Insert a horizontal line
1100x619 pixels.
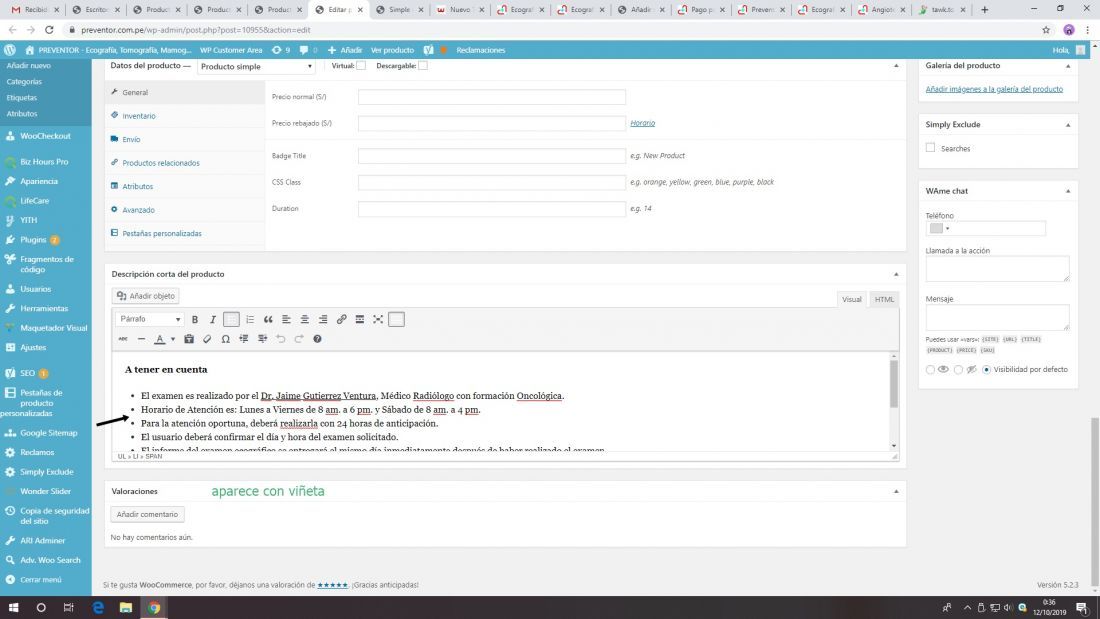click(141, 339)
